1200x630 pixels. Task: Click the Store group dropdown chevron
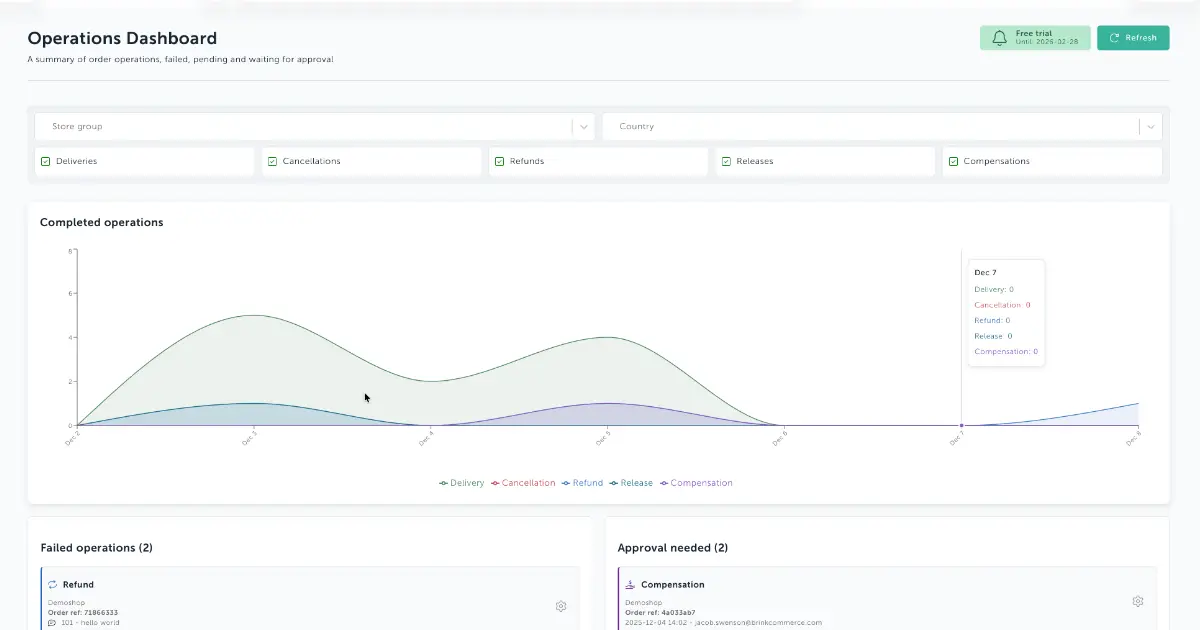(583, 126)
